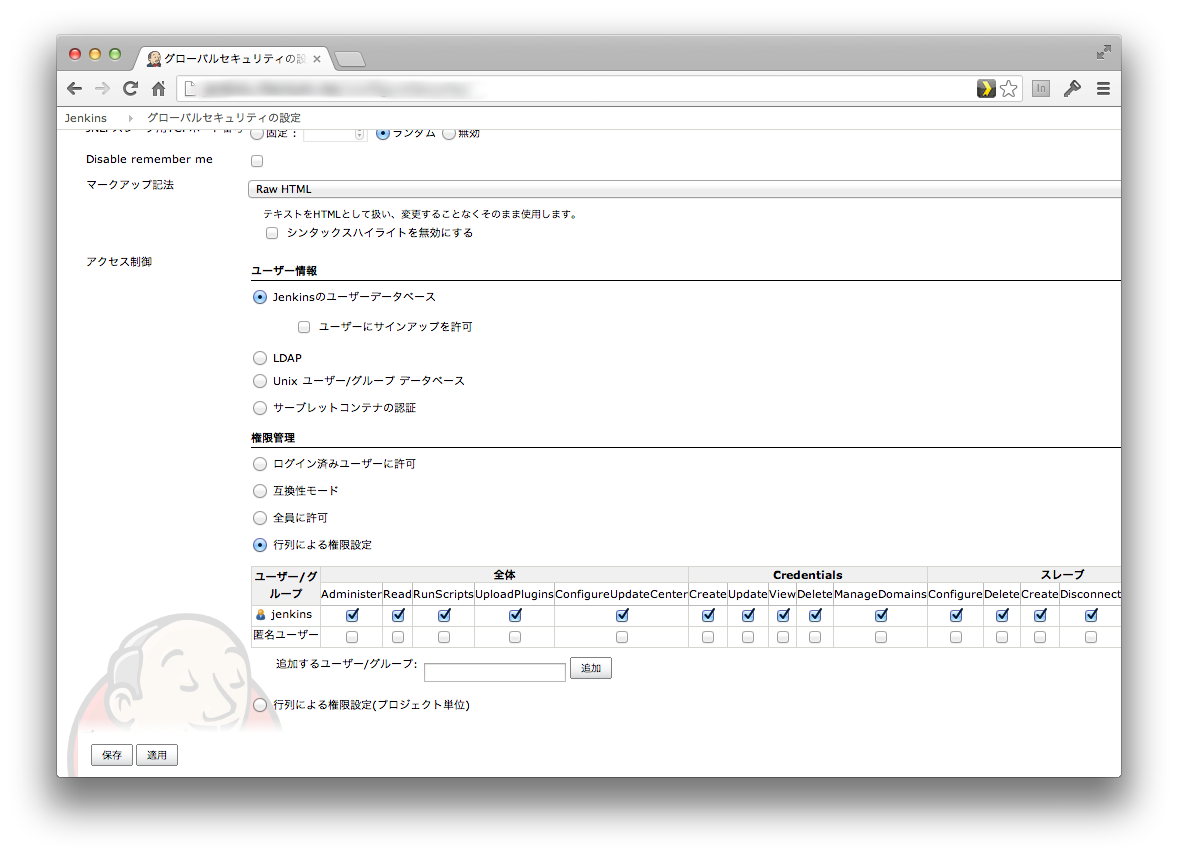Uncheck Administer for the jenkins user
Screen dimensions: 1178x856
[x=352, y=615]
